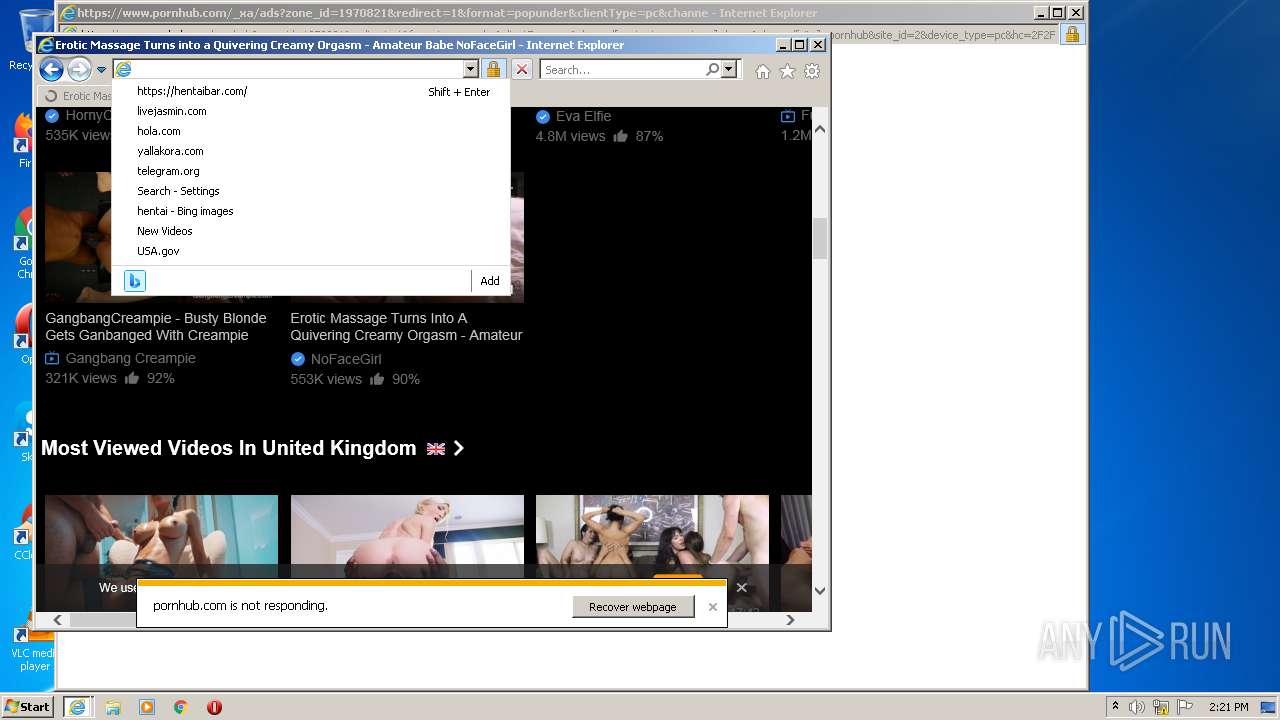1280x720 pixels.
Task: Click the horizontal scrollbar right arrow
Action: click(x=790, y=620)
